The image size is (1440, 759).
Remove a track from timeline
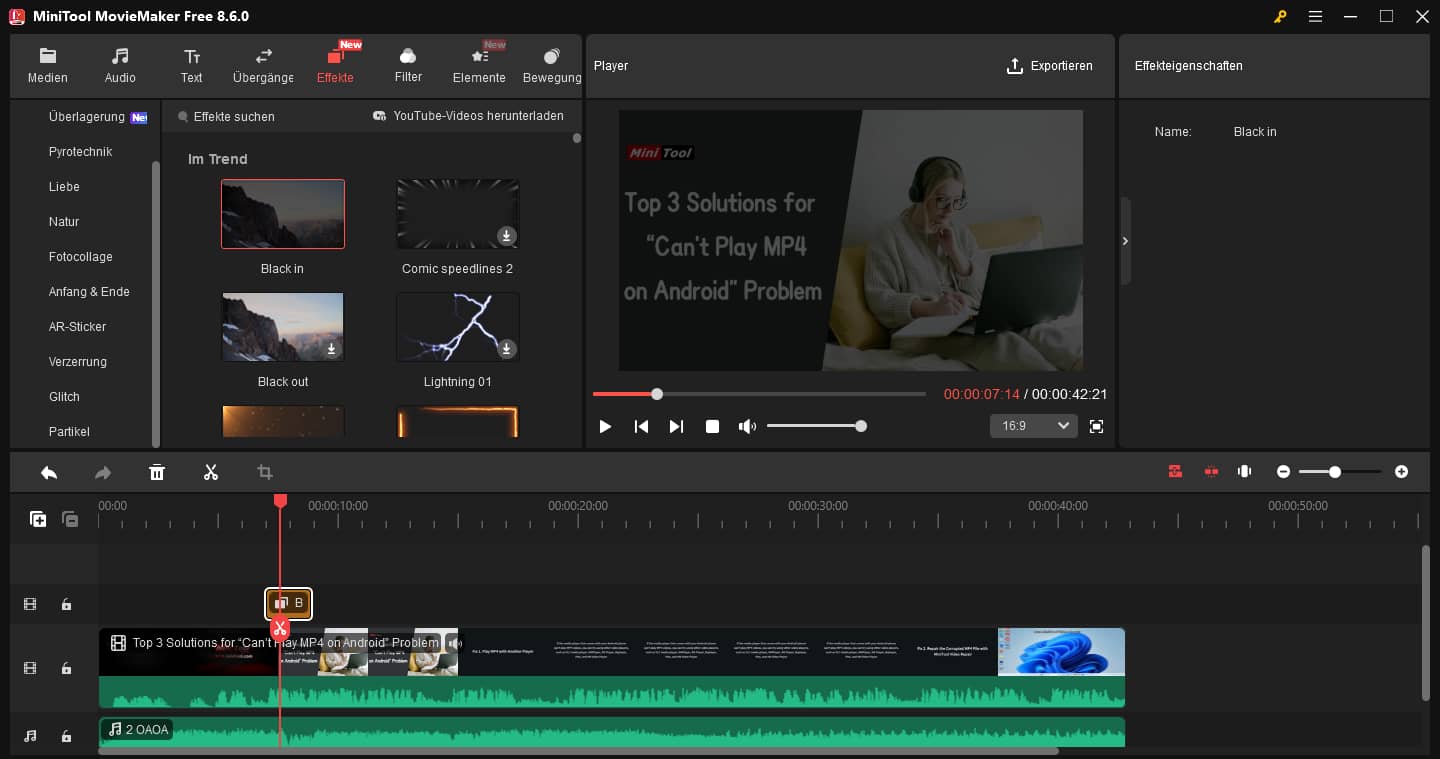(70, 519)
